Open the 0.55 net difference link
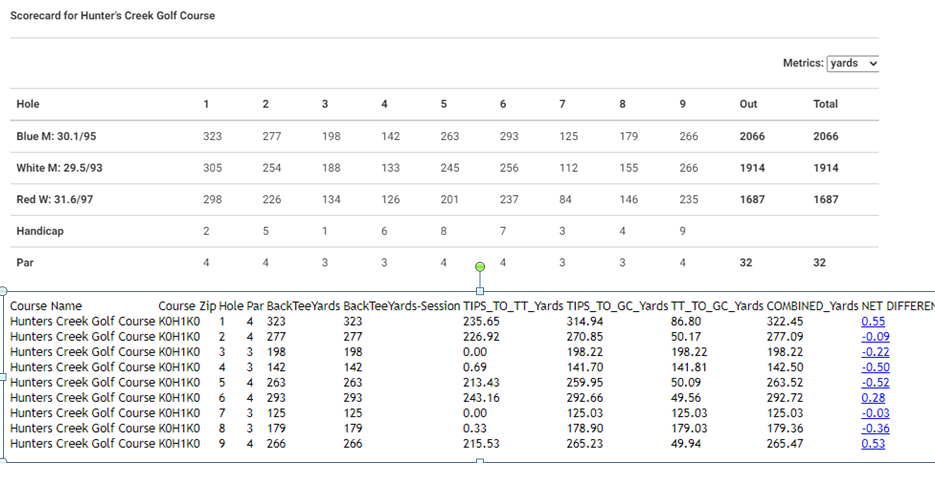 [x=873, y=321]
